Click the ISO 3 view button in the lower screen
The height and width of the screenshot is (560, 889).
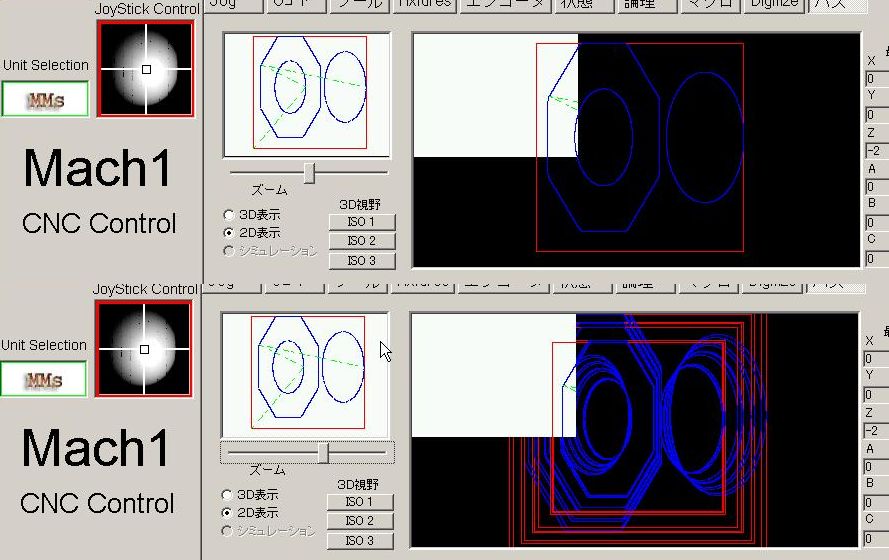(x=360, y=541)
